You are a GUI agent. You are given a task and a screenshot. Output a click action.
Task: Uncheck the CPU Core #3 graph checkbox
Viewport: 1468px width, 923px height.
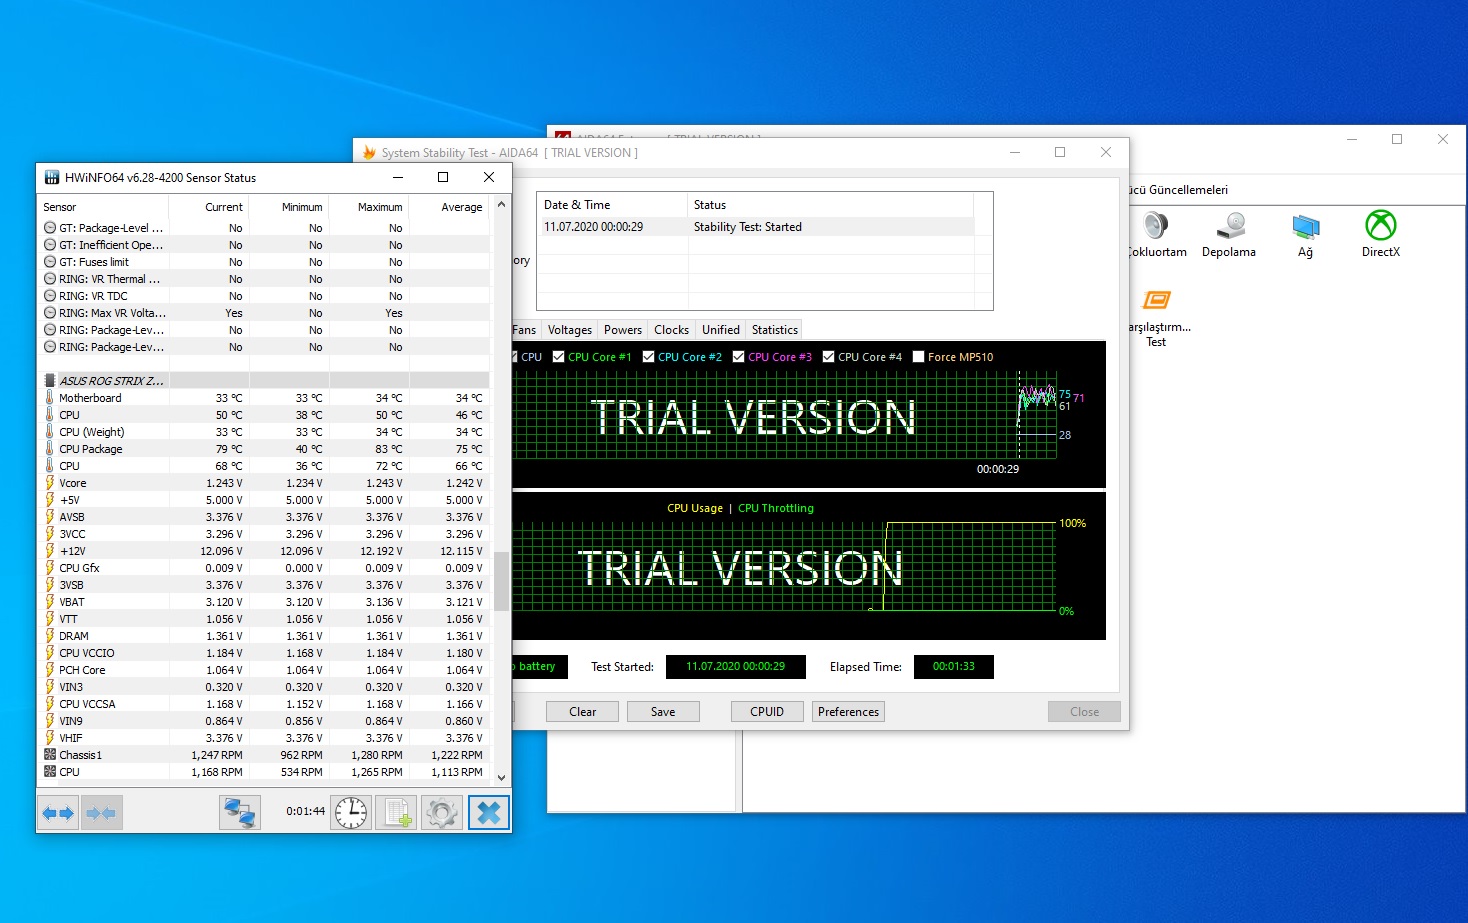tap(738, 356)
